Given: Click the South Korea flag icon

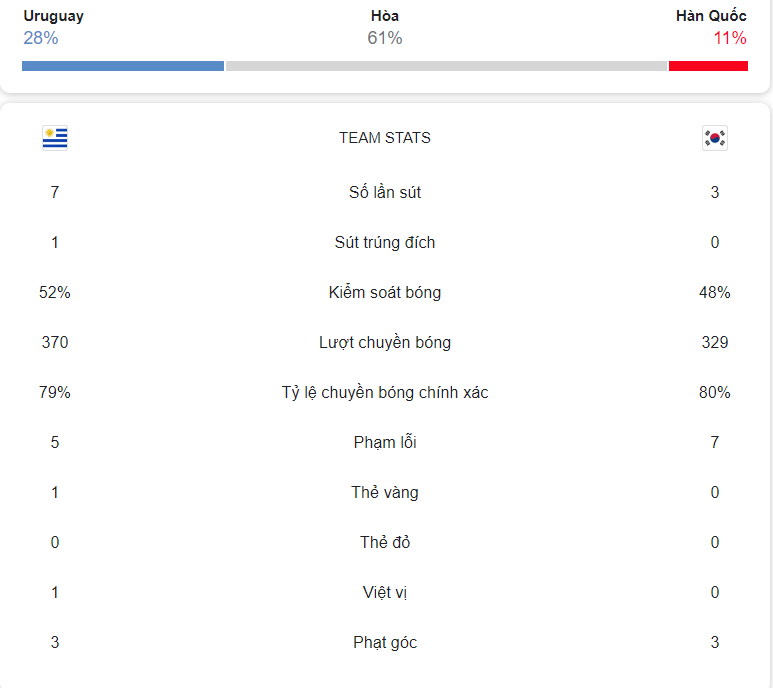Looking at the screenshot, I should point(714,138).
